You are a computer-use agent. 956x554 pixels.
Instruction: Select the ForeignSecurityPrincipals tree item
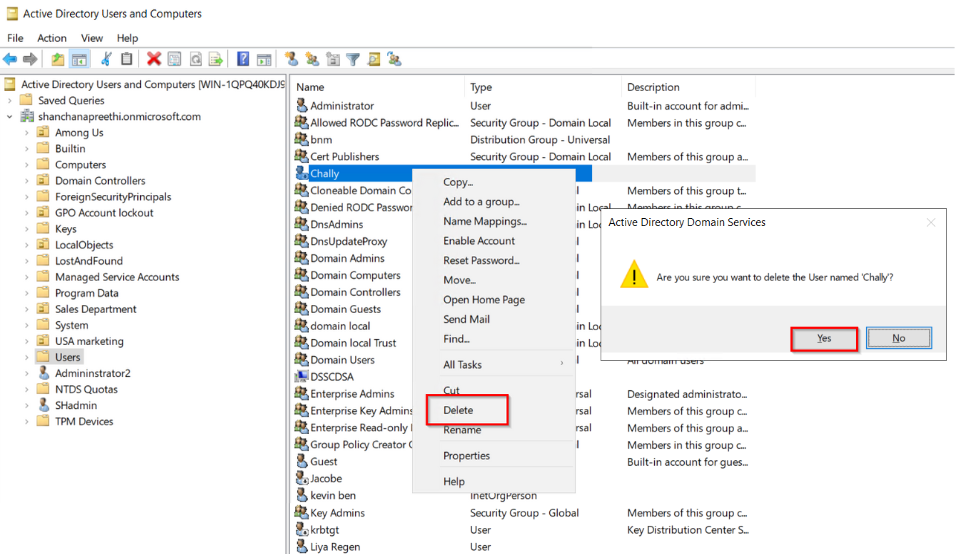coord(113,197)
